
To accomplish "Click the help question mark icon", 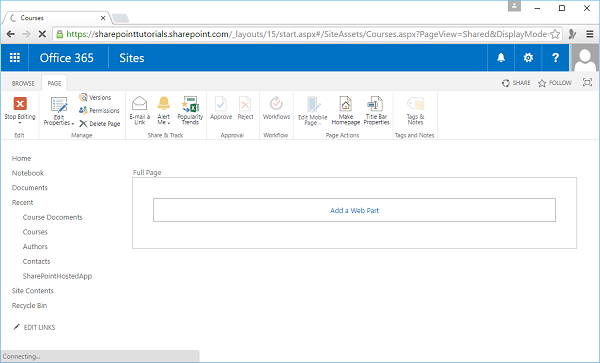I will tap(555, 58).
